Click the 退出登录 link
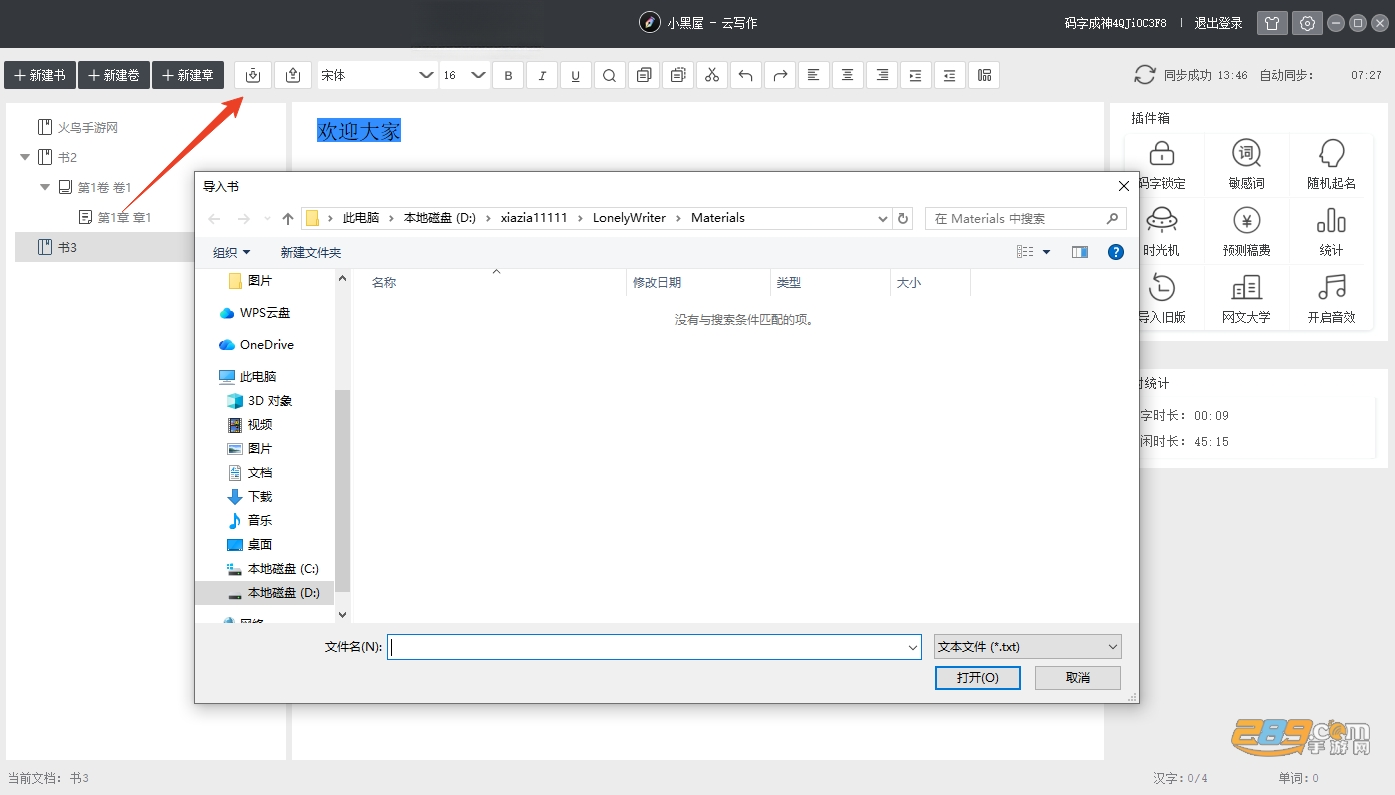This screenshot has width=1395, height=795. tap(1218, 23)
